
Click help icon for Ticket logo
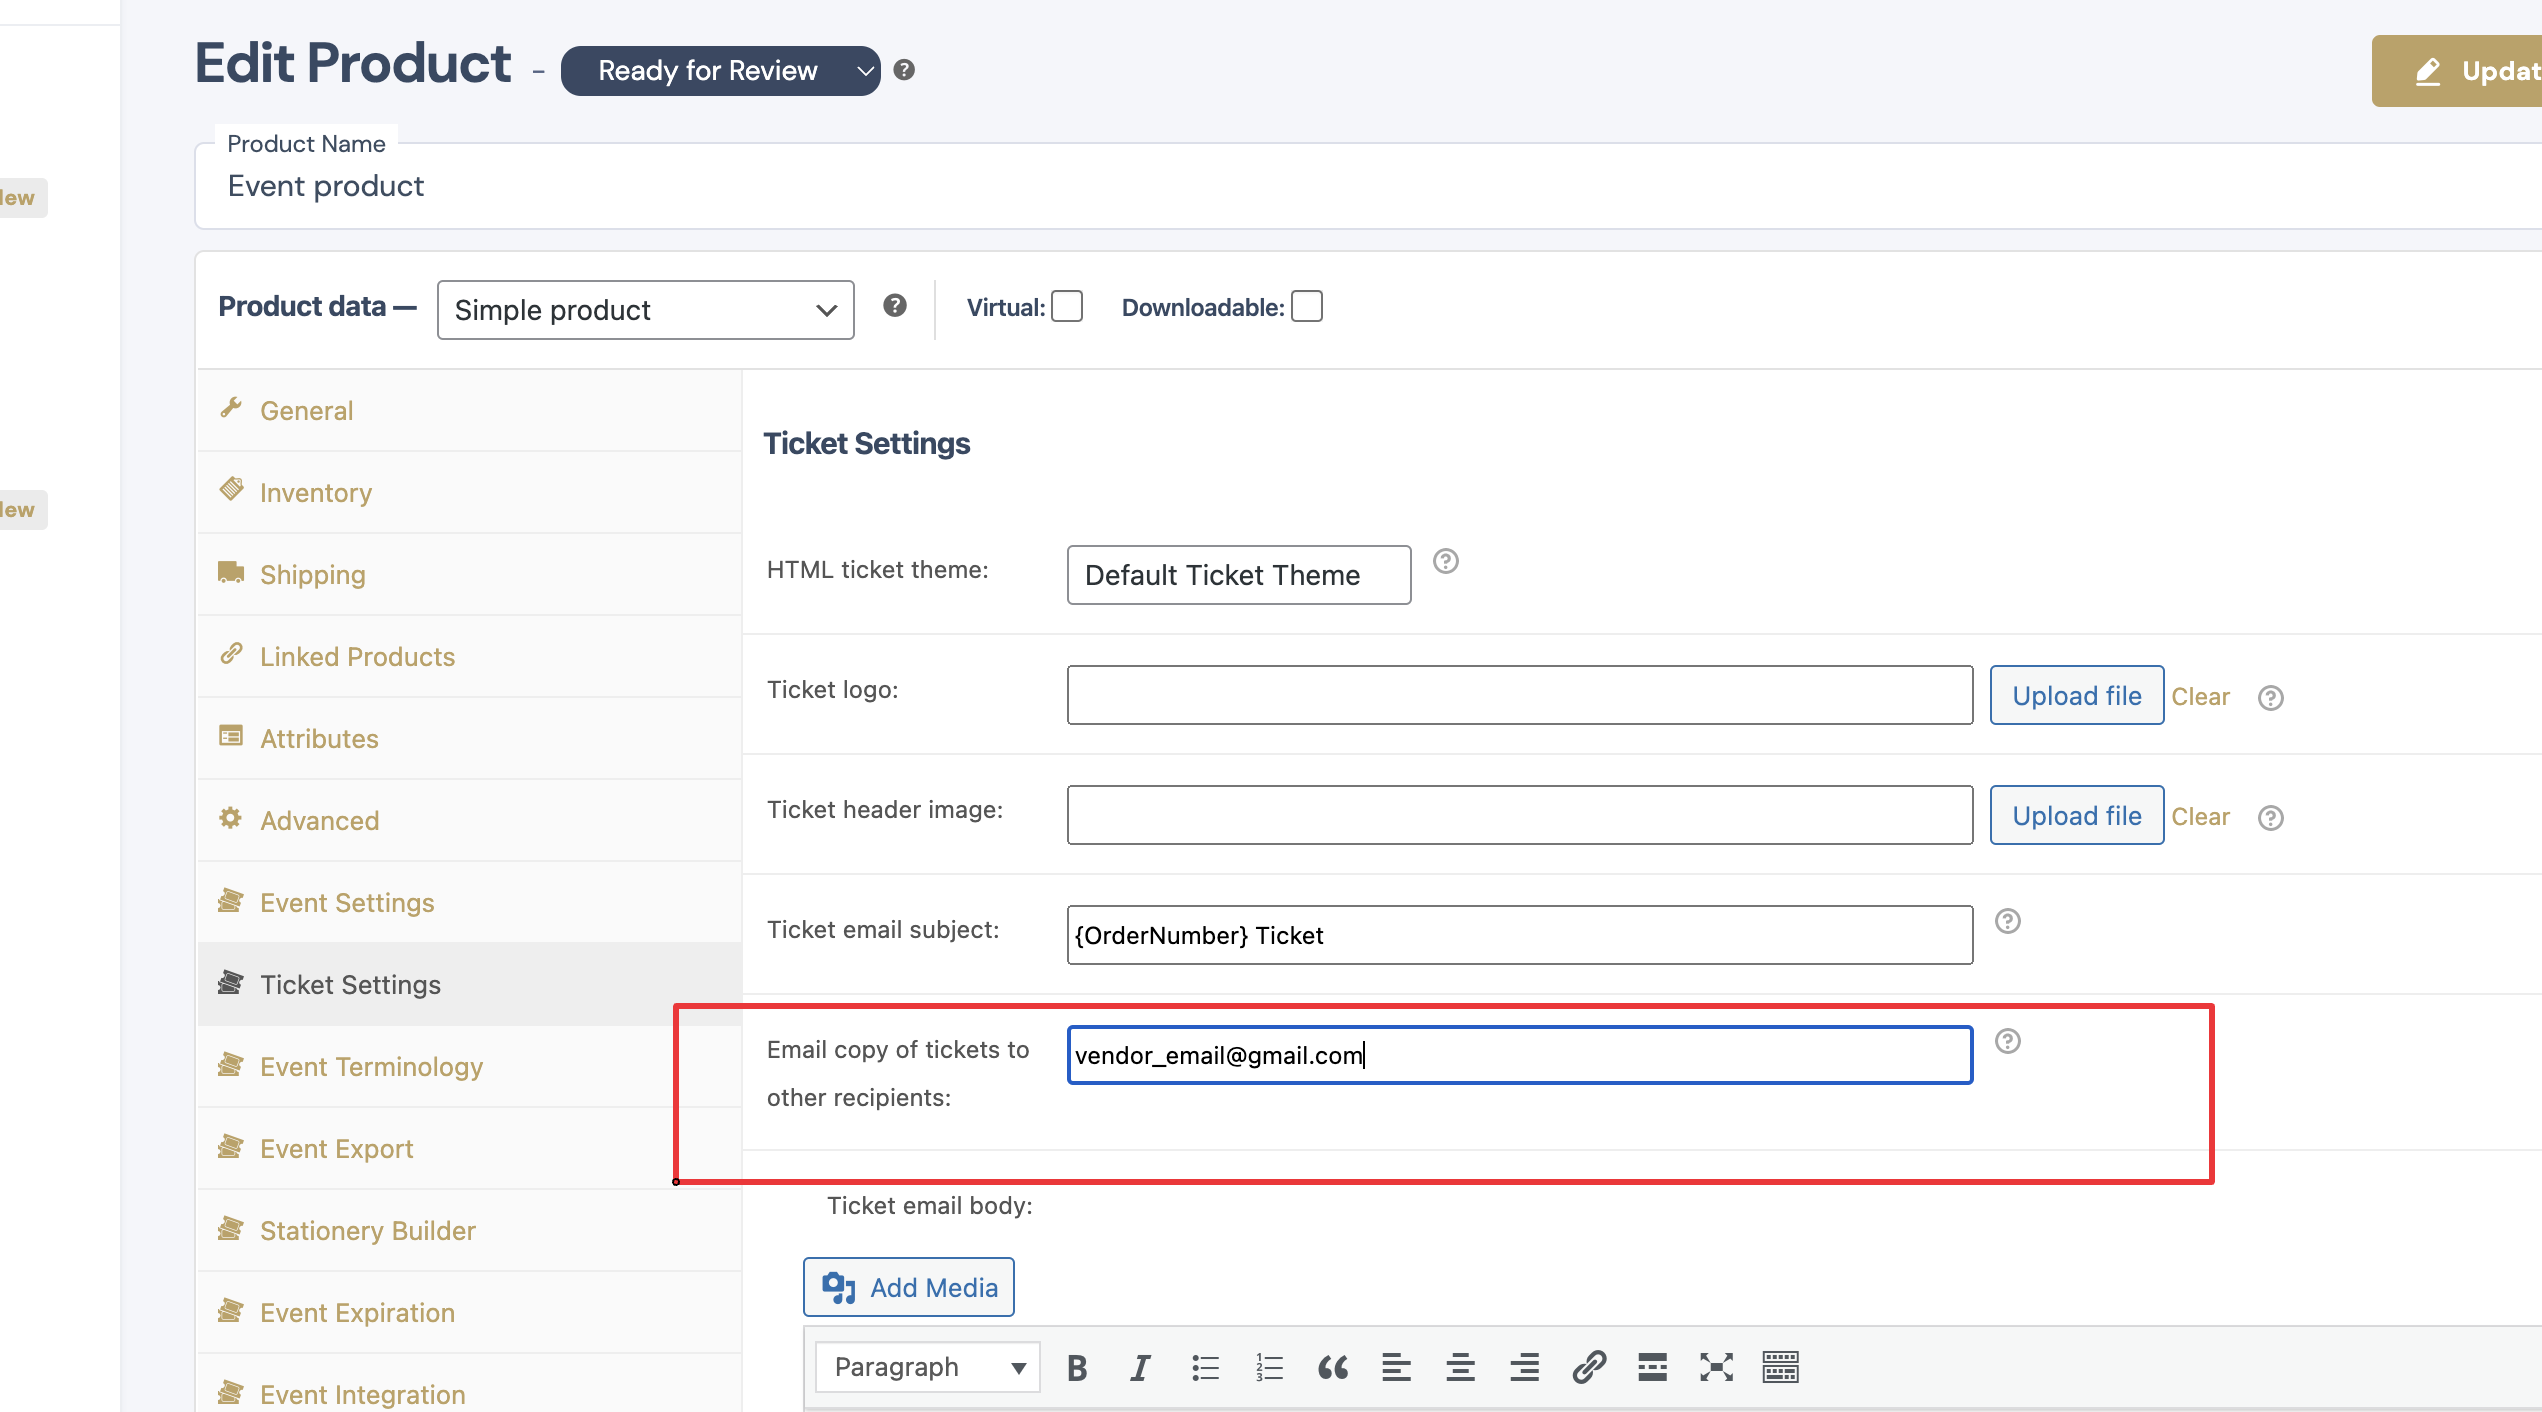[2270, 697]
